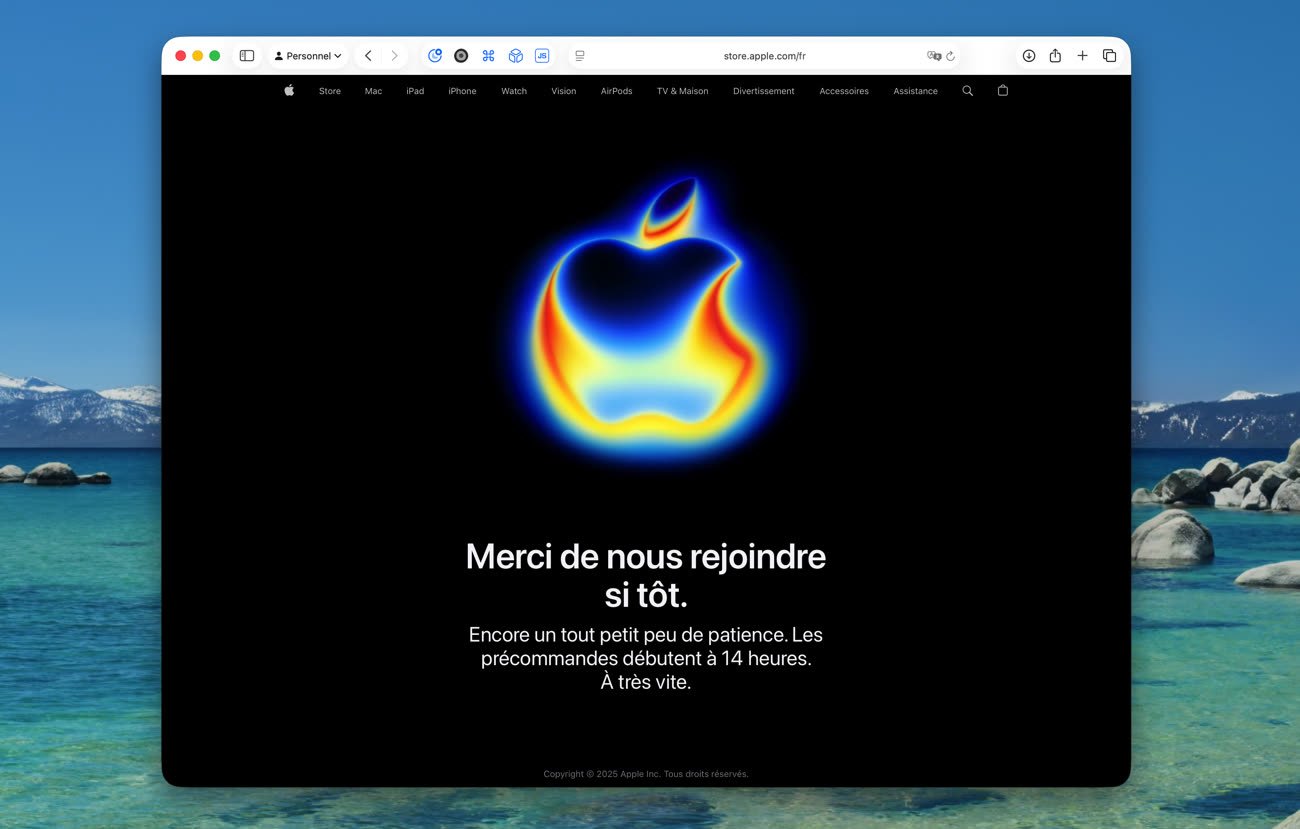The image size is (1300, 829).
Task: Click the text 'précommandes débutent à 14 heures.'
Action: pos(646,659)
